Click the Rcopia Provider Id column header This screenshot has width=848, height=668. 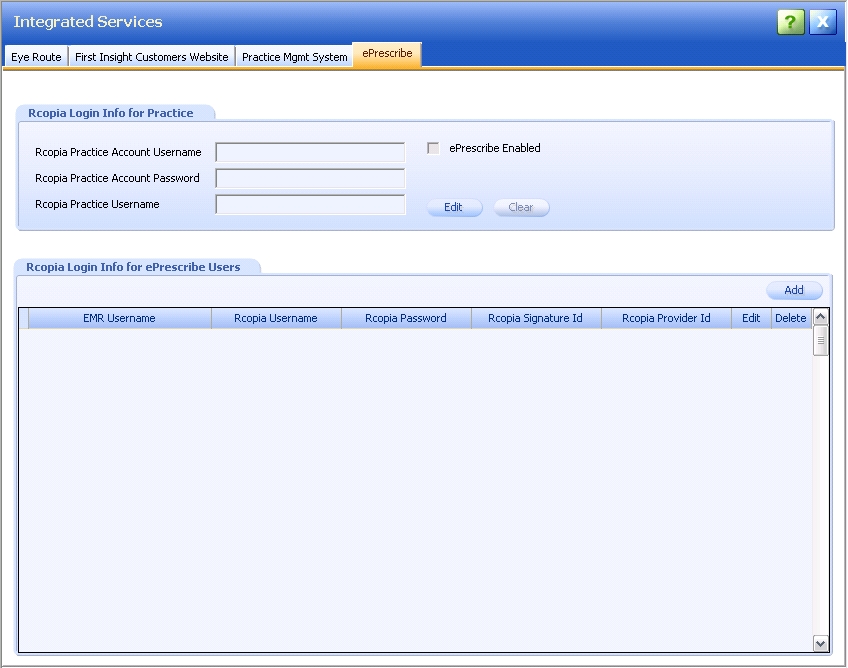(666, 318)
